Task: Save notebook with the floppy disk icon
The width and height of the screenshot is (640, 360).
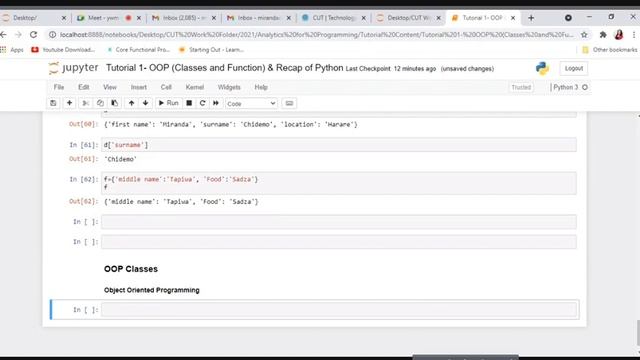Action: 53,103
